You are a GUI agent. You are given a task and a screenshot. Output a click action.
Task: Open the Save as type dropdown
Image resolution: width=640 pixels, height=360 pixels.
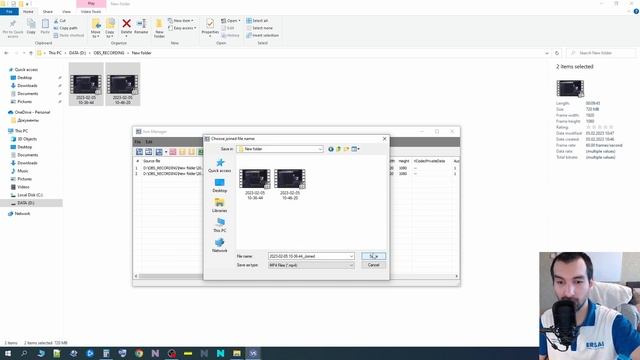coord(311,265)
